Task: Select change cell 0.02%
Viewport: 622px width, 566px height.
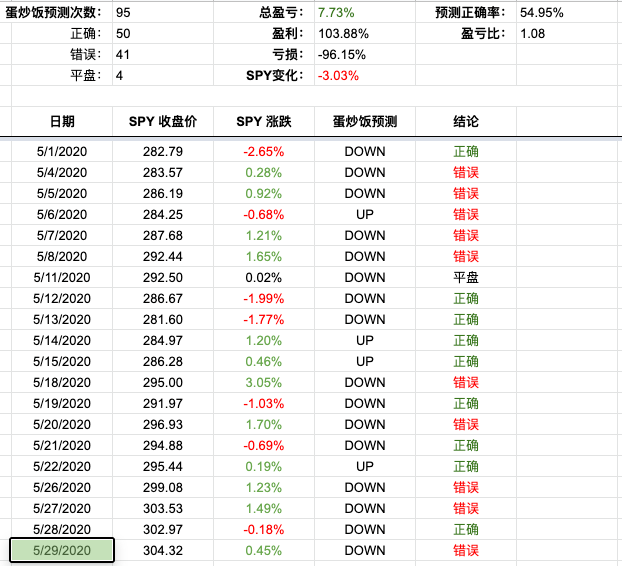Action: tap(264, 278)
